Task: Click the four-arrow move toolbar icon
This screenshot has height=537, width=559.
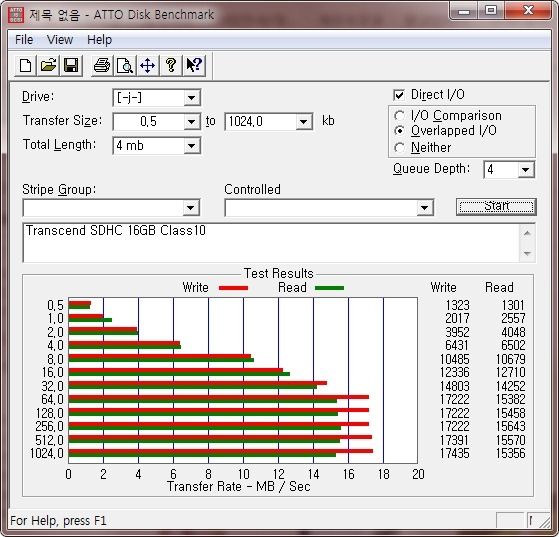Action: pos(148,66)
